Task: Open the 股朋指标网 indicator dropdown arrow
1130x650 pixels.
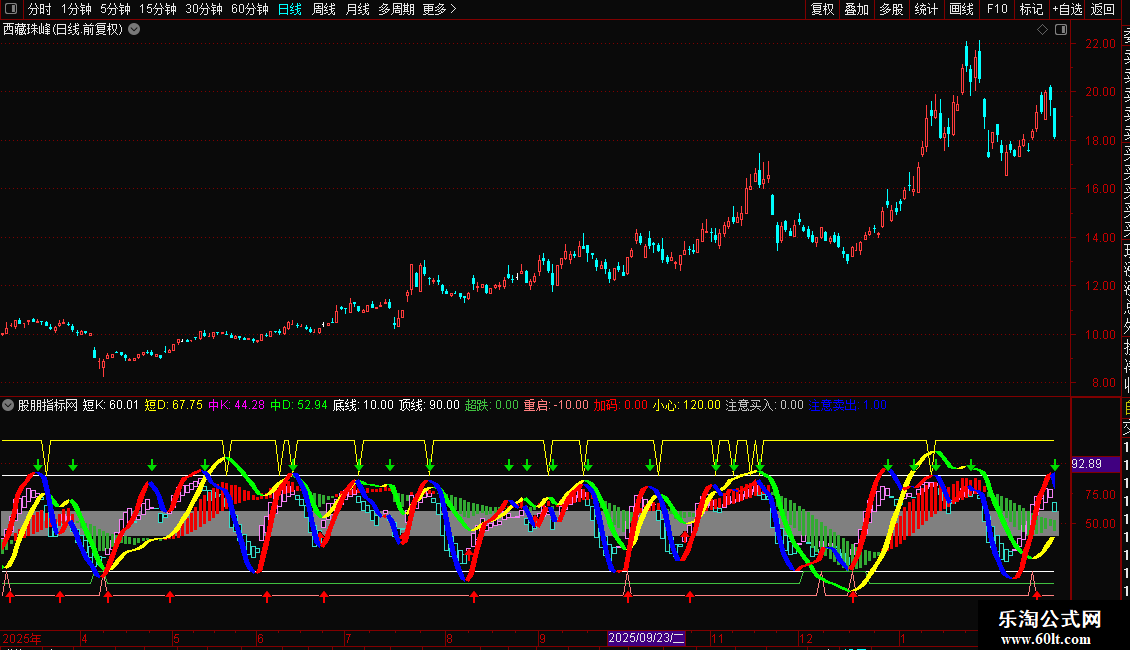Action: point(9,406)
